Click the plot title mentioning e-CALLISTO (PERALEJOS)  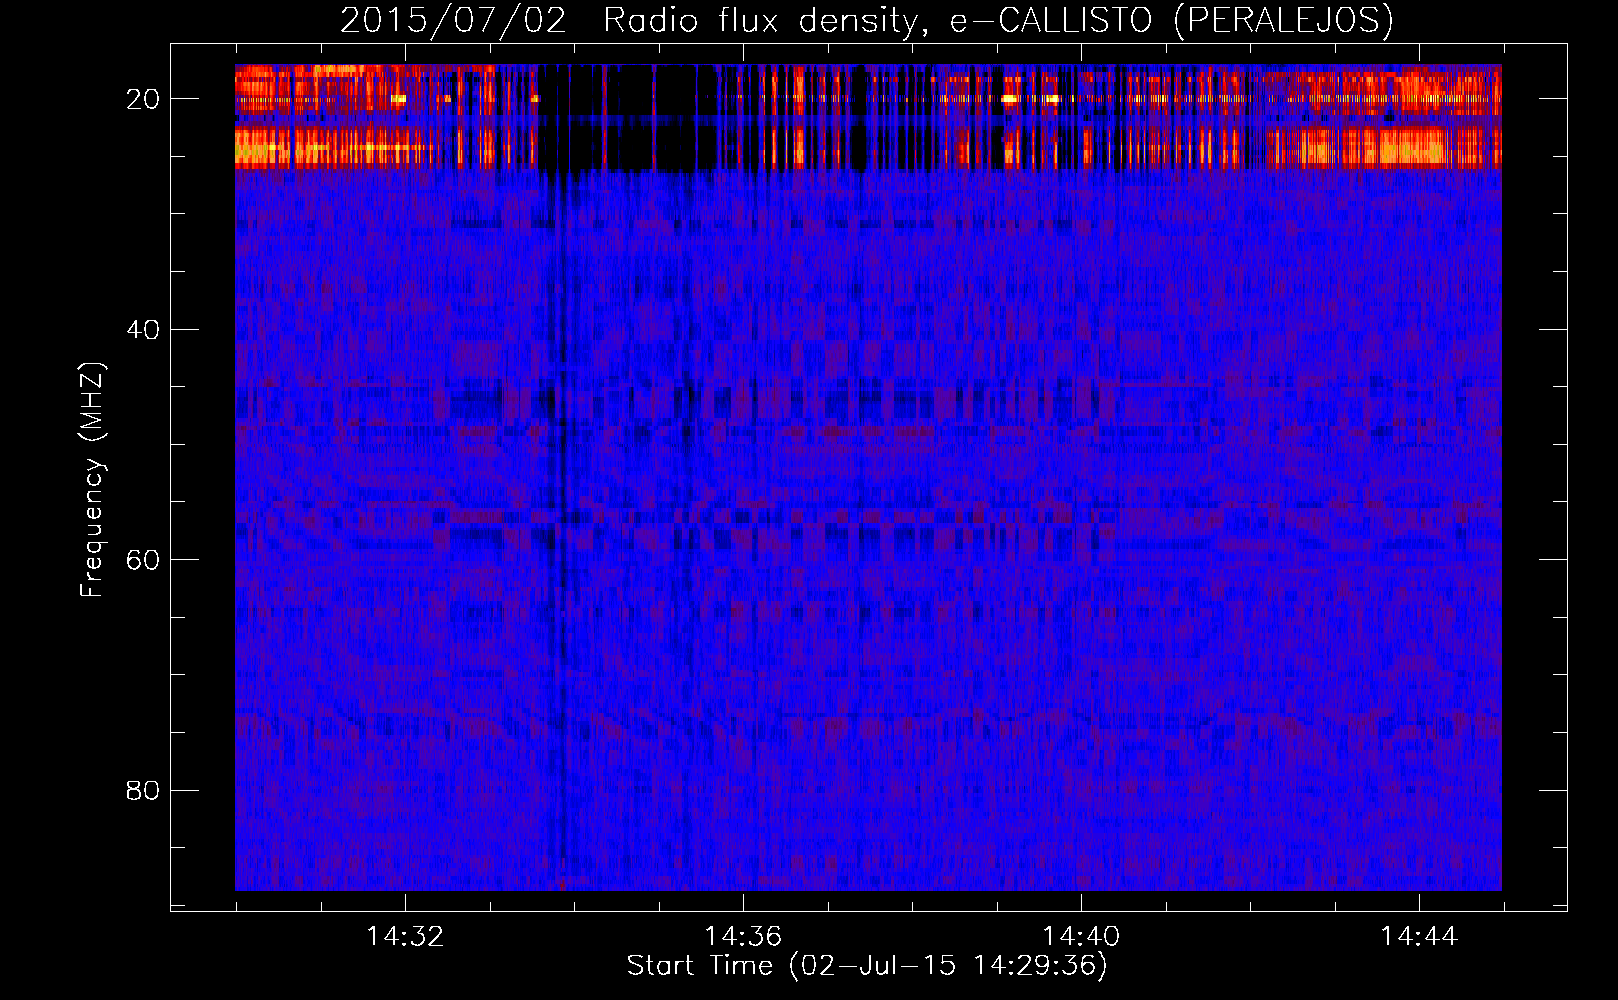867,20
